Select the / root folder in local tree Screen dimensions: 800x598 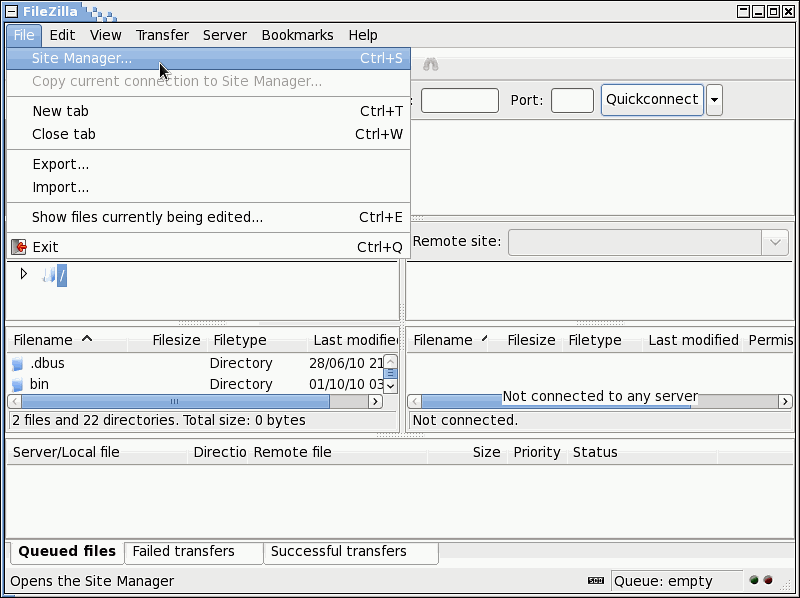(62, 276)
